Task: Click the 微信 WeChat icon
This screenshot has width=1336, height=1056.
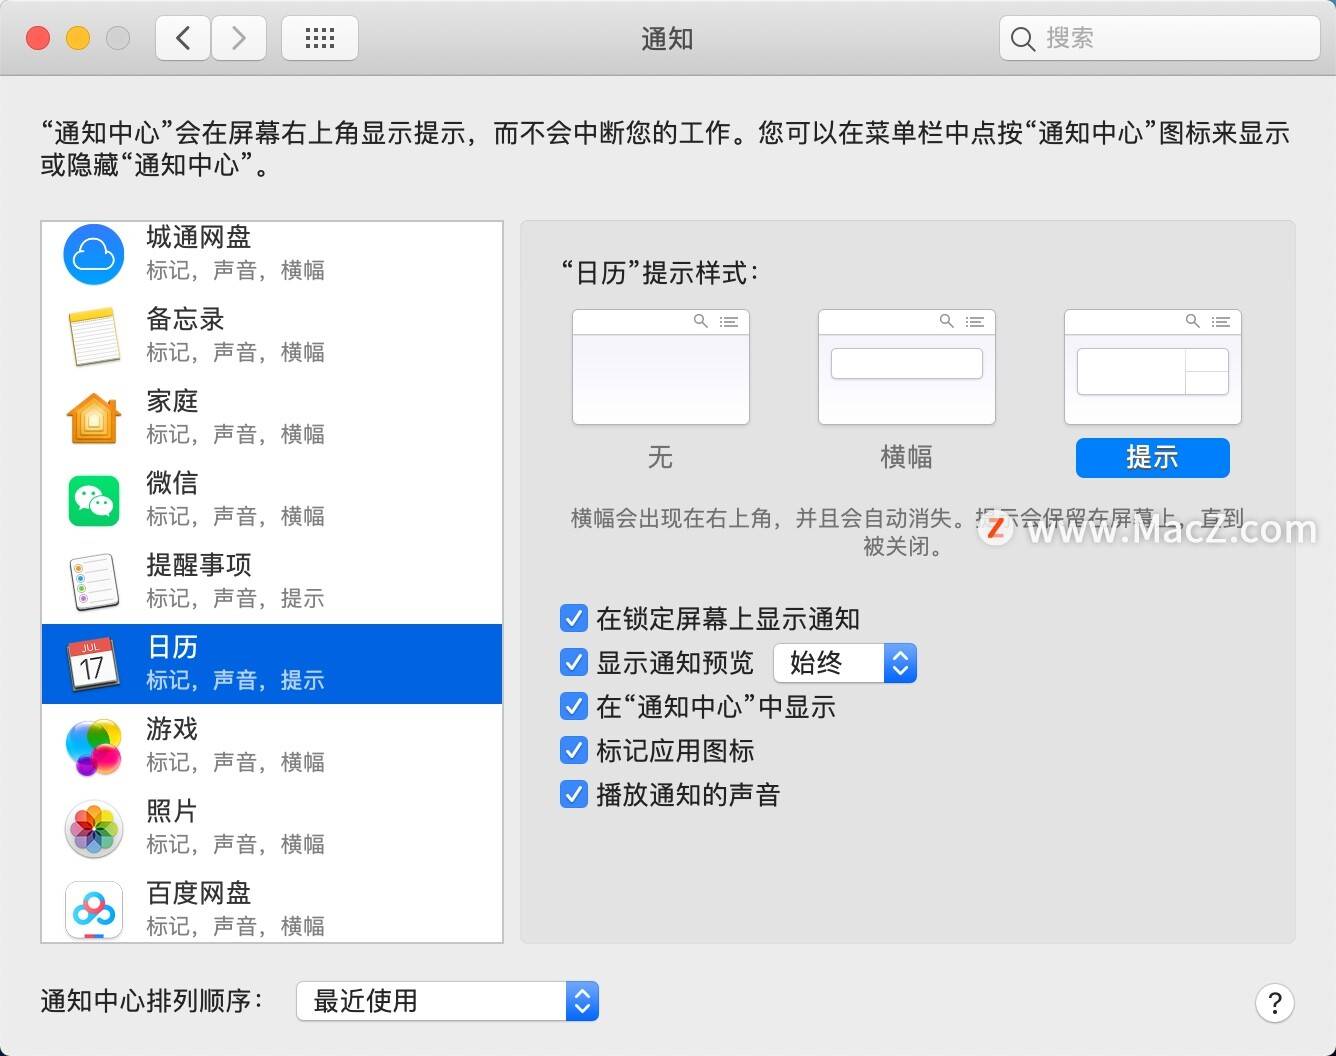Action: [x=94, y=500]
